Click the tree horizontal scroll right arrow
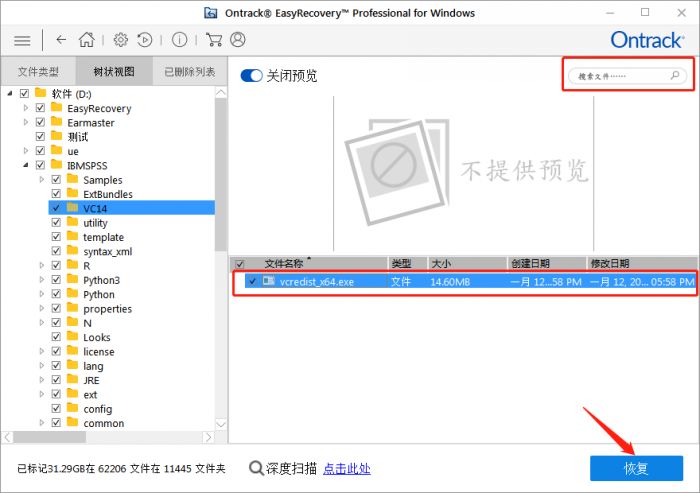 pyautogui.click(x=208, y=437)
